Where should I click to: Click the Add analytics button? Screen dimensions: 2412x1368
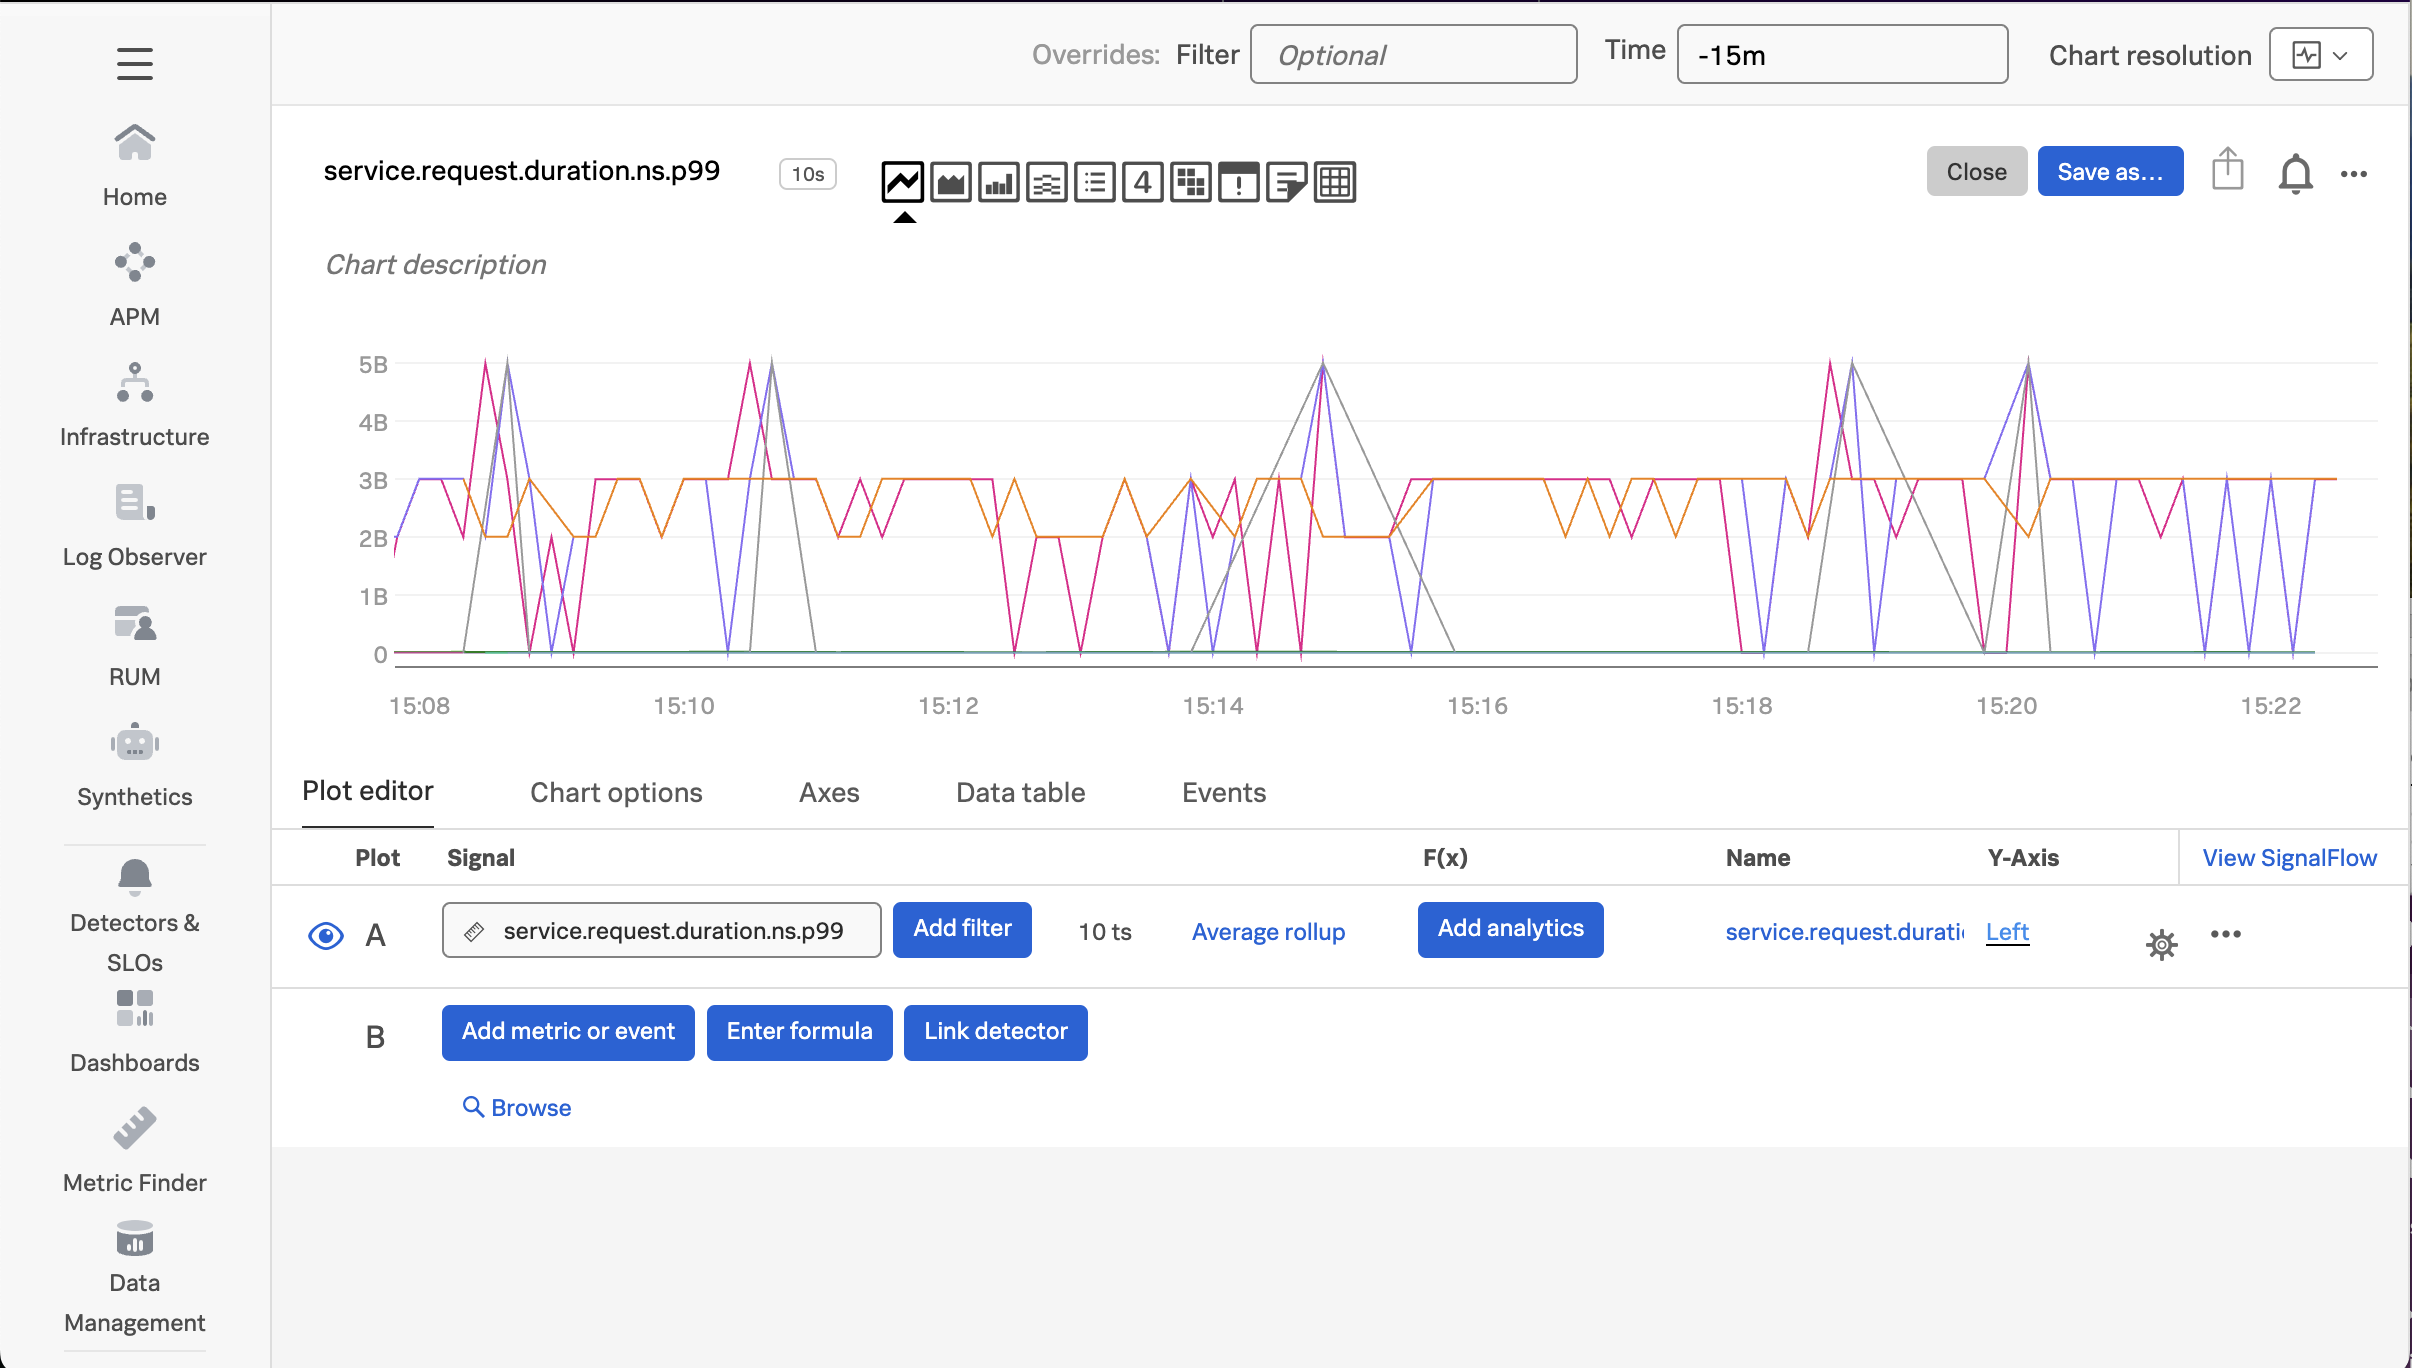tap(1510, 929)
